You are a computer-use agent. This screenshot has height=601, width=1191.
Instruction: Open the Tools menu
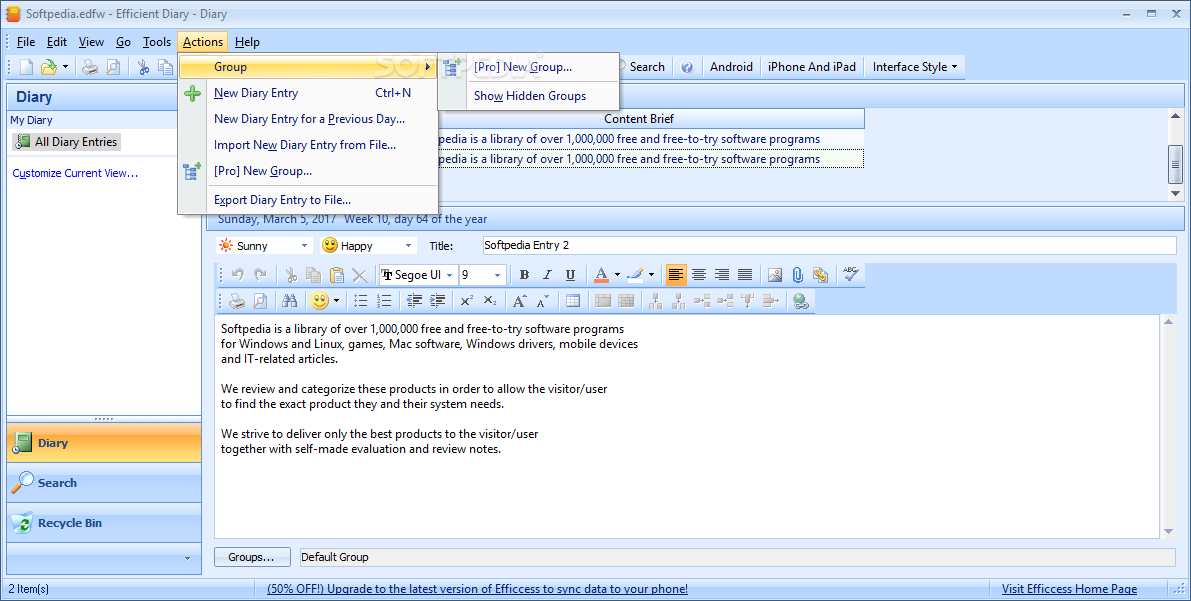[156, 42]
